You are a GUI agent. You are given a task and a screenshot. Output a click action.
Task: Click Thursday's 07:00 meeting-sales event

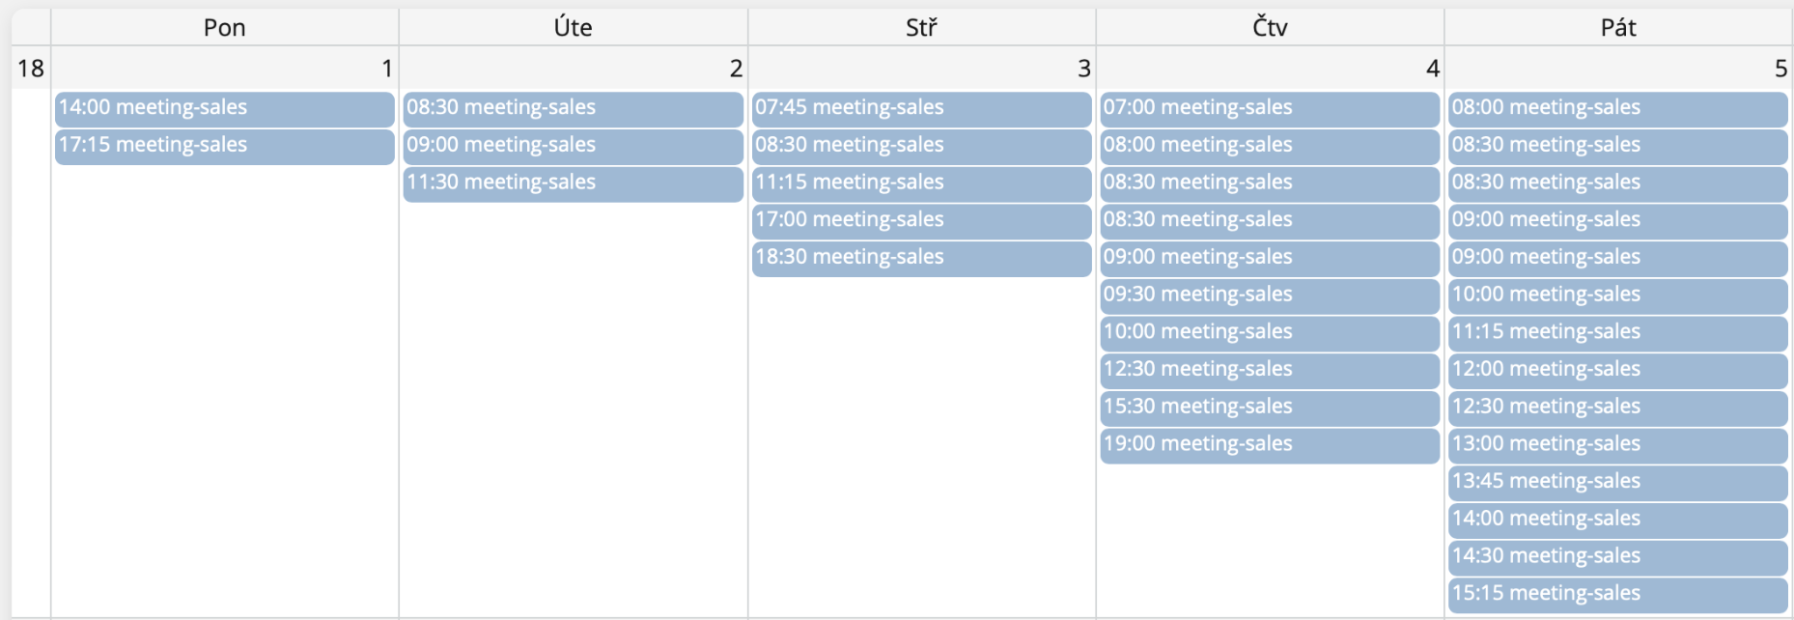click(1268, 108)
